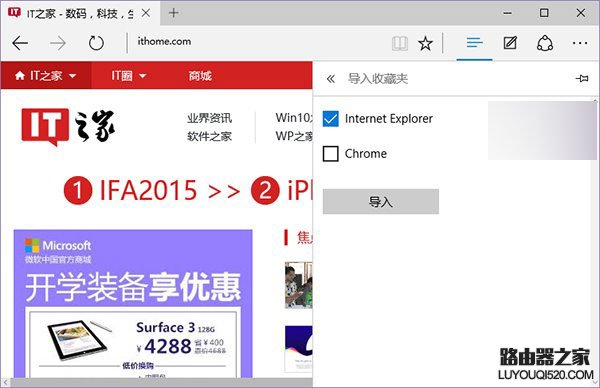Image resolution: width=600 pixels, height=388 pixels.
Task: Add page to favorites star icon
Action: (425, 43)
